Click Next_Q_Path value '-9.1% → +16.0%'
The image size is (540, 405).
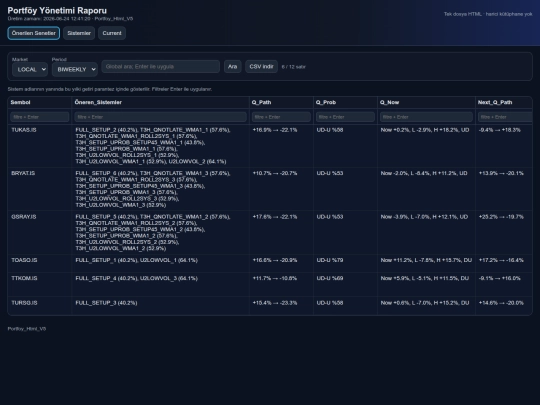click(x=500, y=278)
